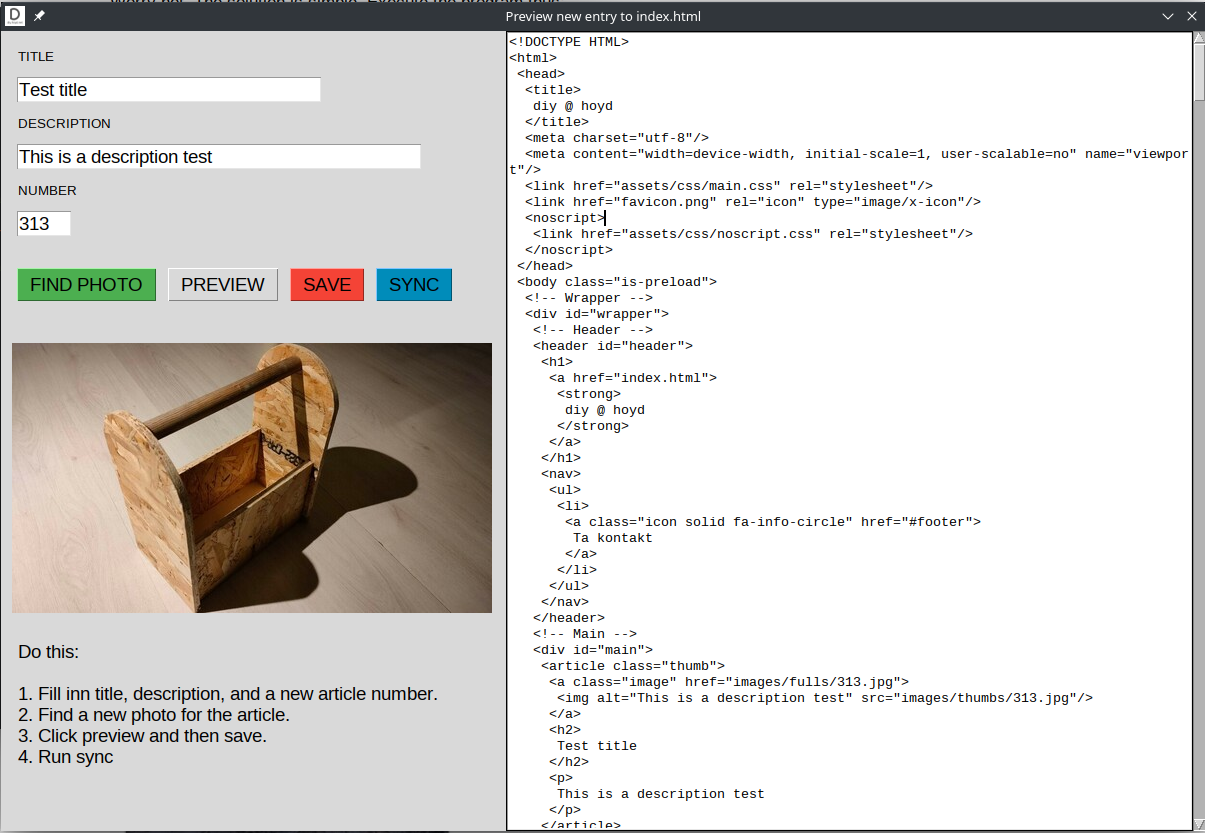Image resolution: width=1205 pixels, height=833 pixels.
Task: Click the 'Ta kontakt' text in the code
Action: click(612, 538)
